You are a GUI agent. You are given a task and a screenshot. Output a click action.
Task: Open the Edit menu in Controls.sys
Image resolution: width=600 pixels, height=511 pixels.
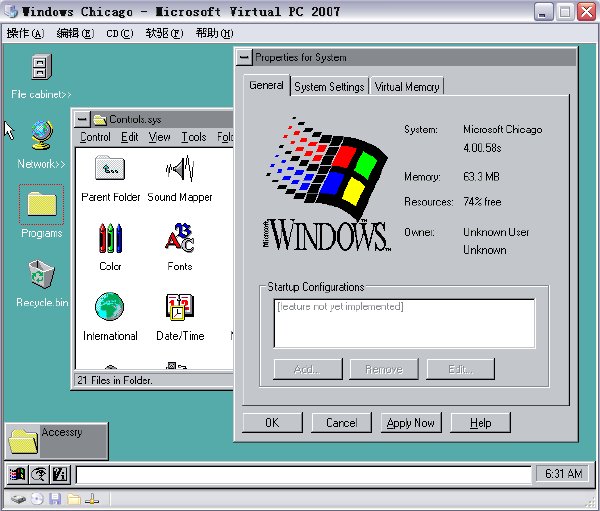[x=129, y=137]
